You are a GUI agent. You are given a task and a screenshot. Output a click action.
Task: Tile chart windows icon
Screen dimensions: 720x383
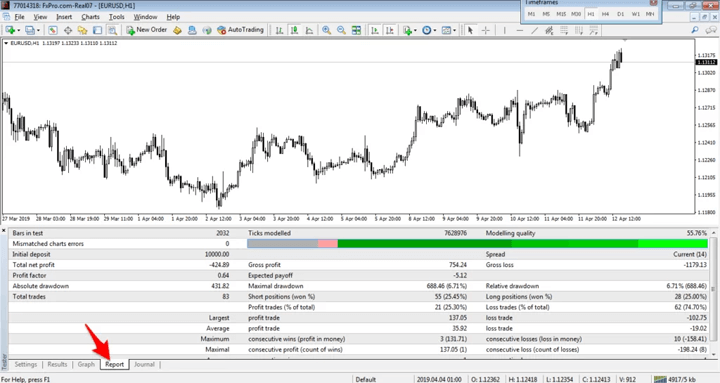click(x=356, y=30)
